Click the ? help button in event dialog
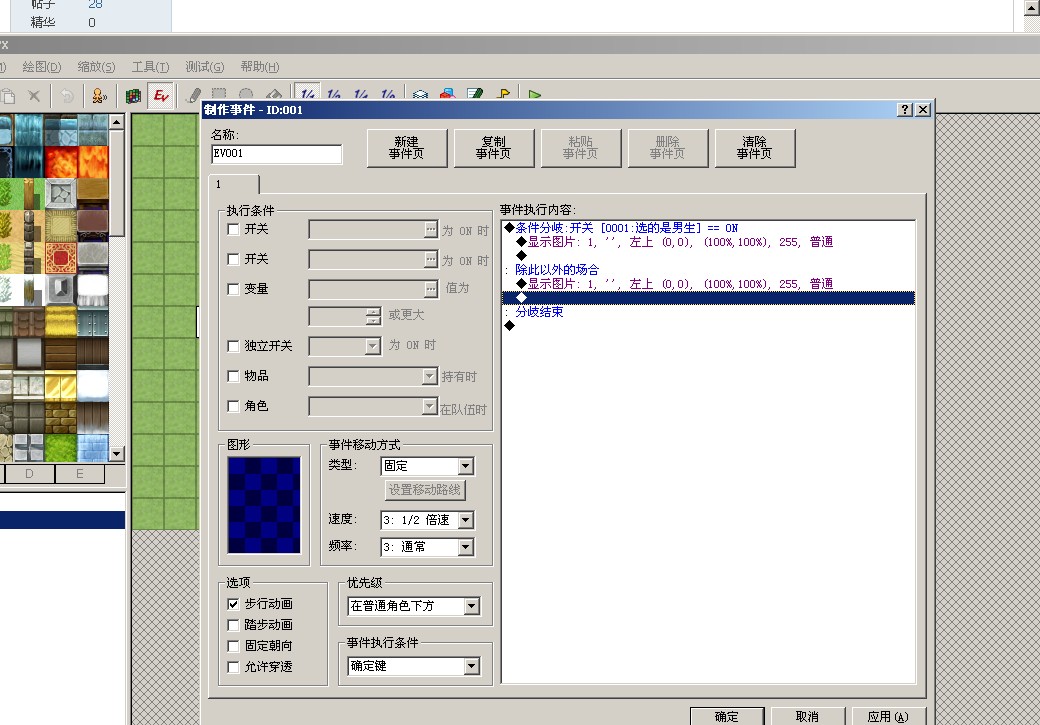Screen dimensions: 1040x725 click(x=905, y=109)
